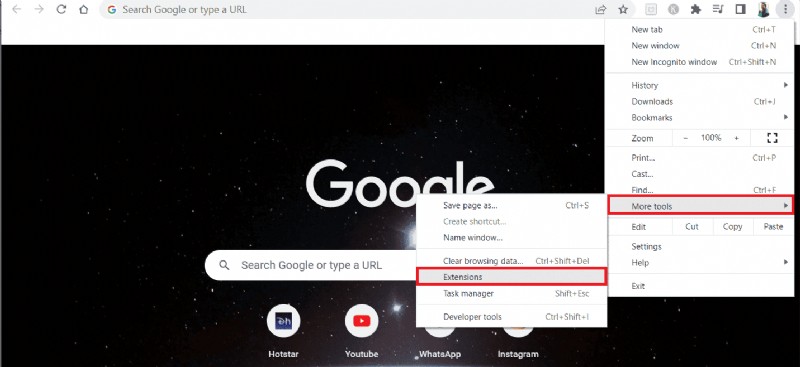Click the share page icon
This screenshot has height=367, width=800.
tap(601, 9)
